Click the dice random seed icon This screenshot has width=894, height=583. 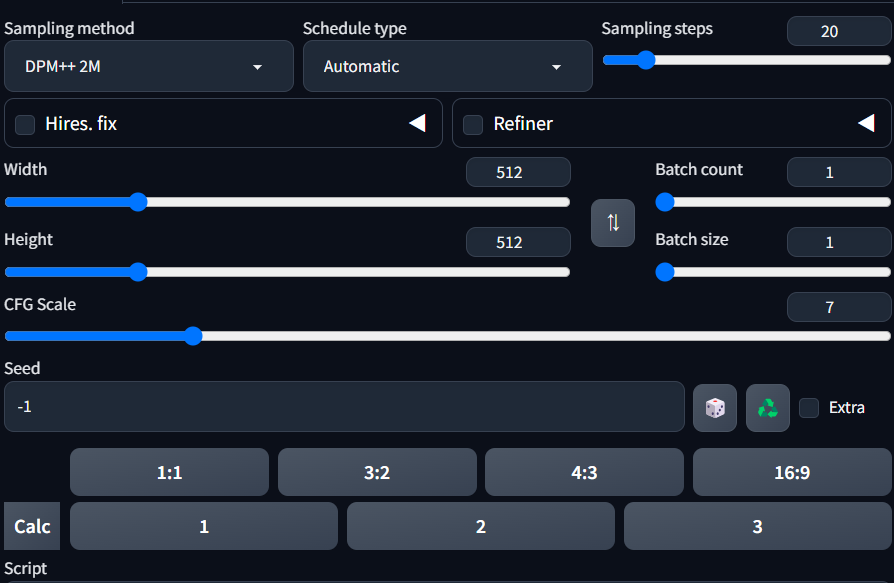click(x=714, y=408)
